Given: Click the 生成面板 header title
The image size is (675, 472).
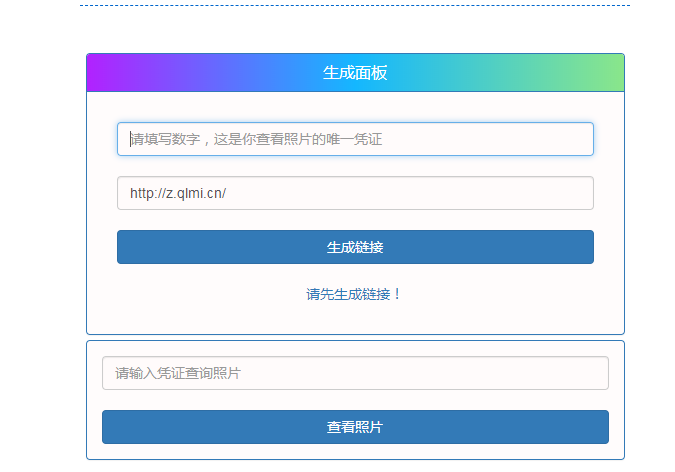Looking at the screenshot, I should (x=355, y=73).
